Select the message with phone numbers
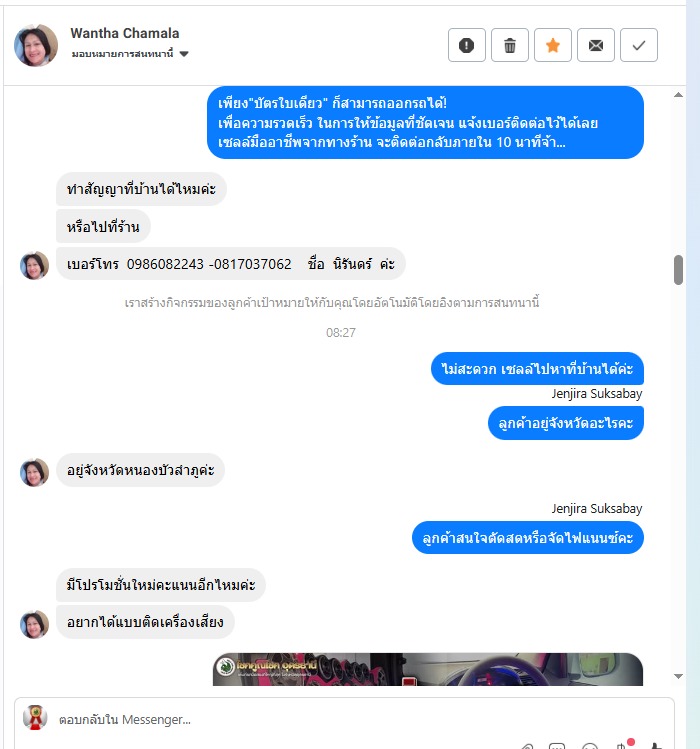The image size is (700, 749). pos(231,264)
